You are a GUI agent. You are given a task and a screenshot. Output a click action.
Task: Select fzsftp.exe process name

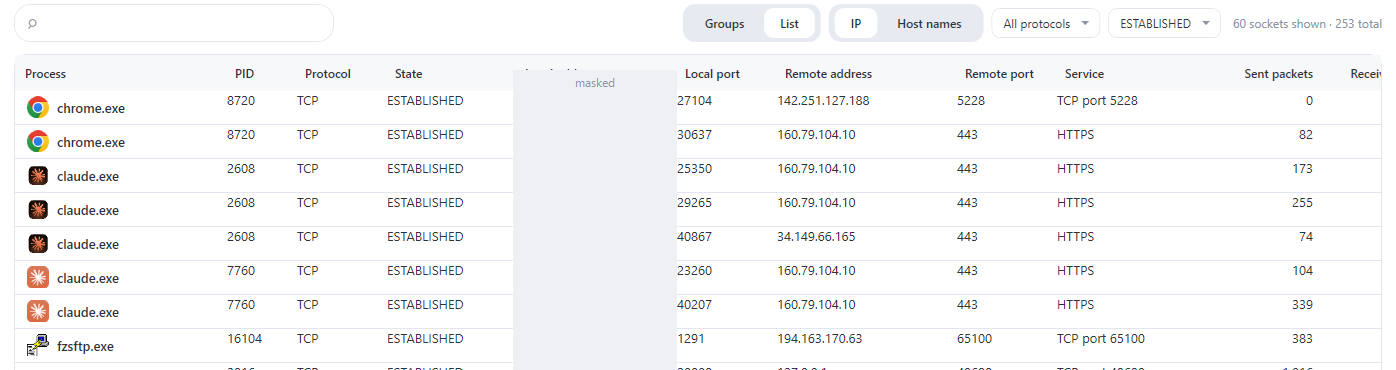pyautogui.click(x=85, y=347)
